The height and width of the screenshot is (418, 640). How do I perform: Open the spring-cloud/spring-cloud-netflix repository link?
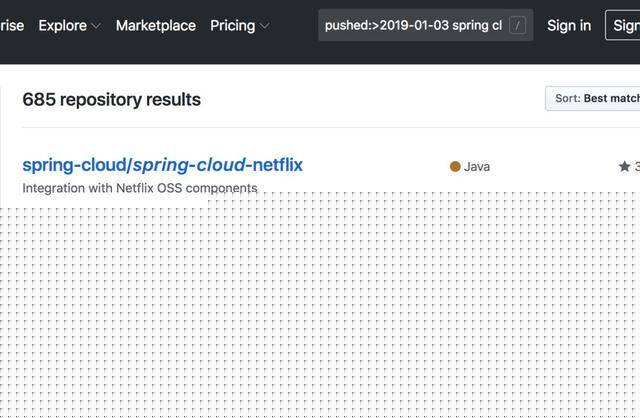[x=162, y=165]
